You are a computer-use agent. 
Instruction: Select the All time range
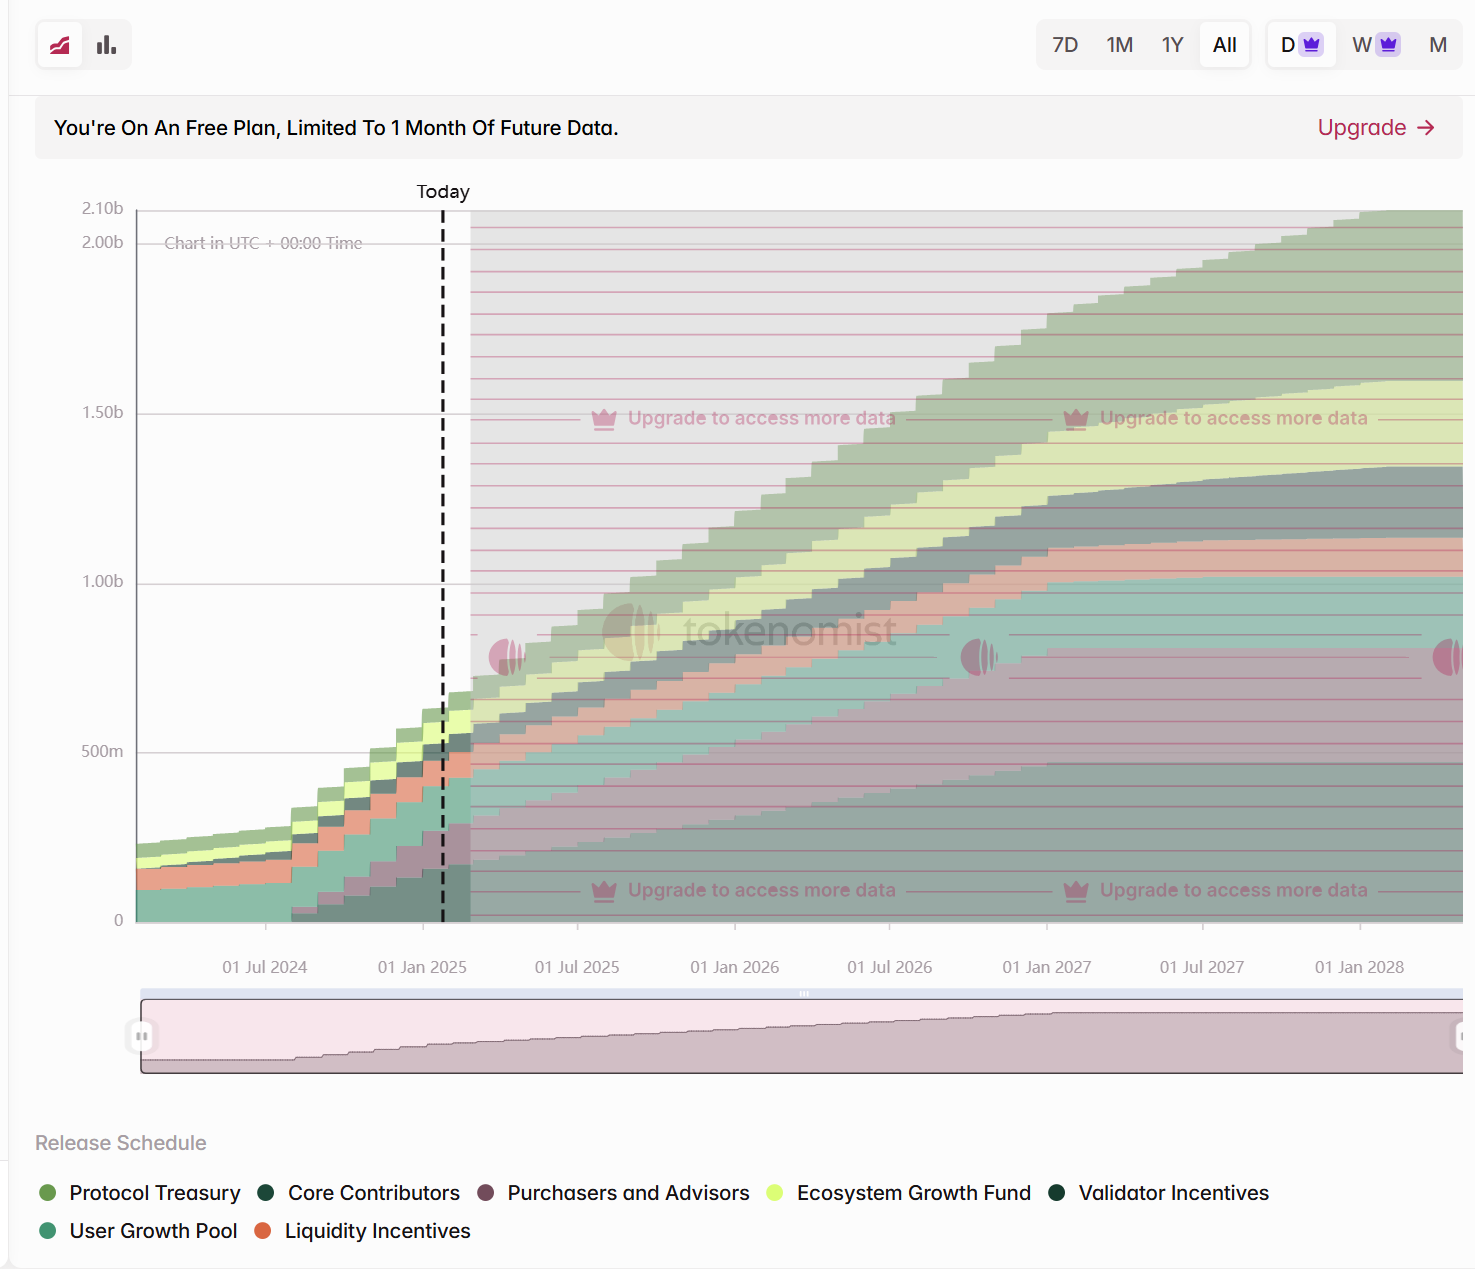click(x=1224, y=45)
